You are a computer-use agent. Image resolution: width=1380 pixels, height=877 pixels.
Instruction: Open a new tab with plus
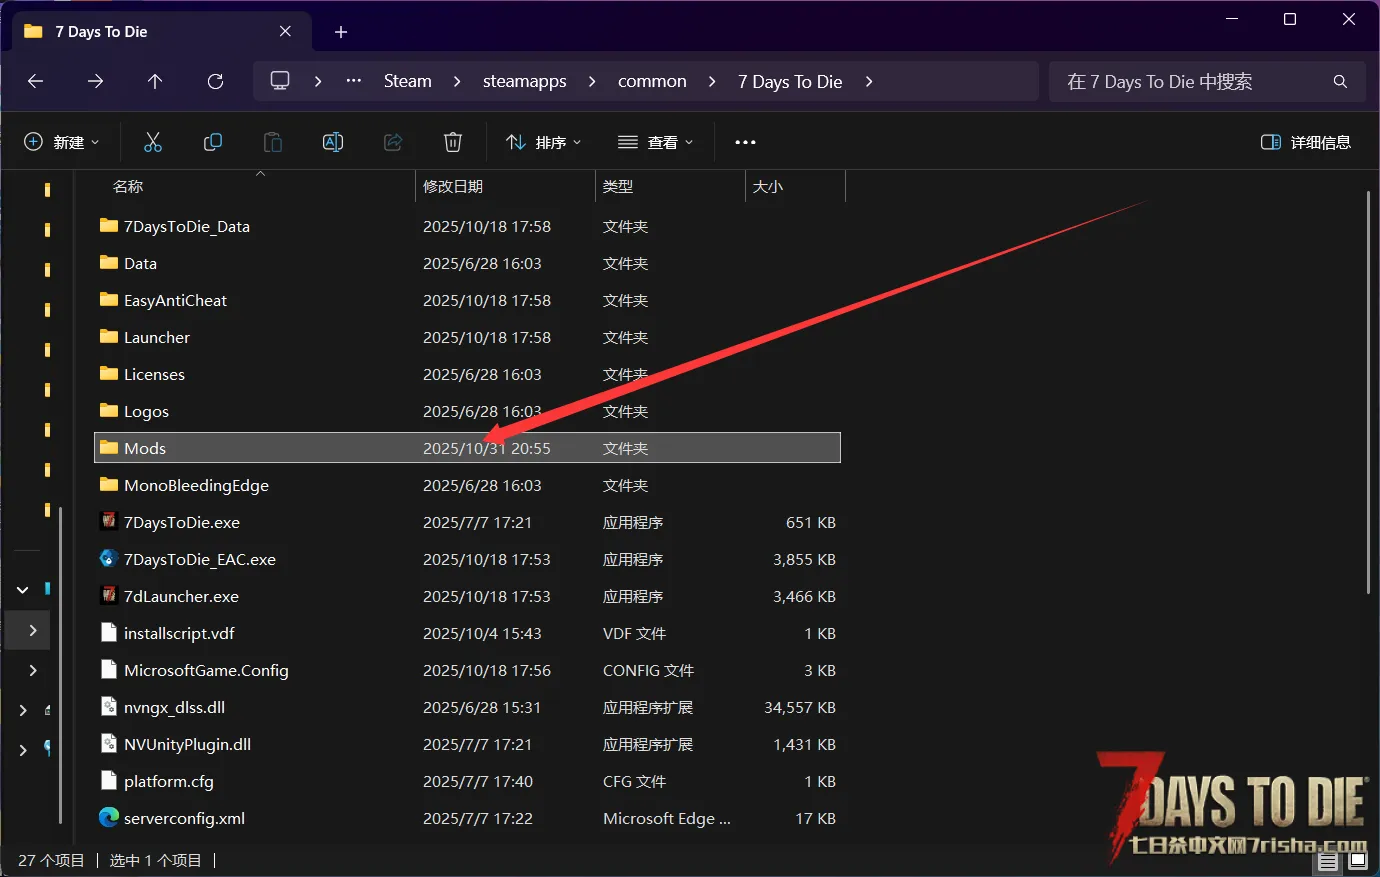click(341, 32)
